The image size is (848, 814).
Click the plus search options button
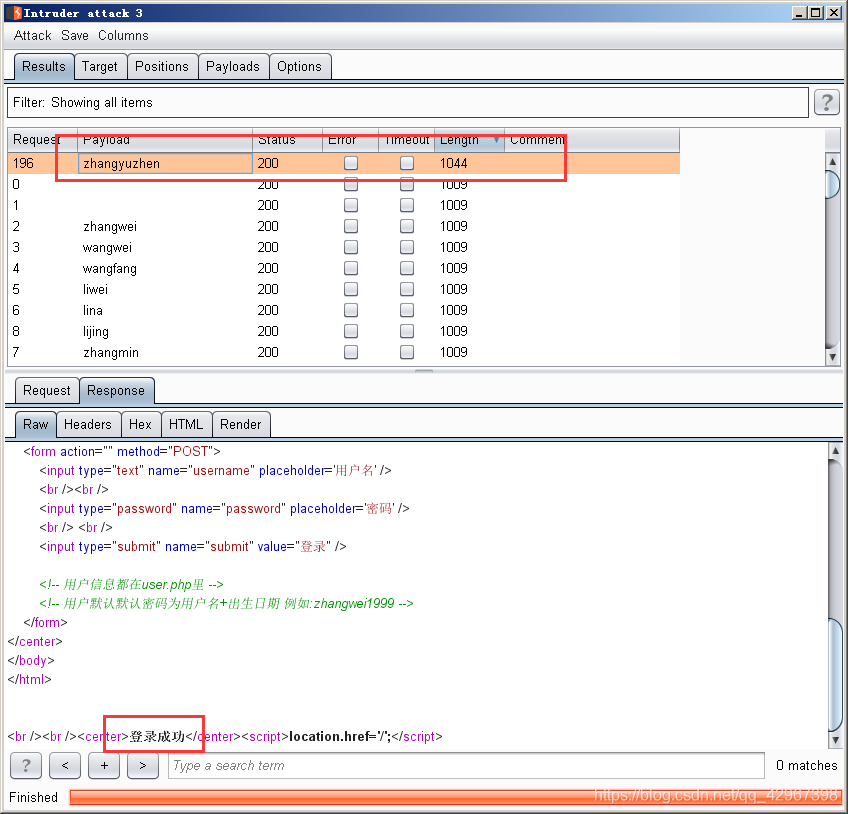pyautogui.click(x=104, y=765)
